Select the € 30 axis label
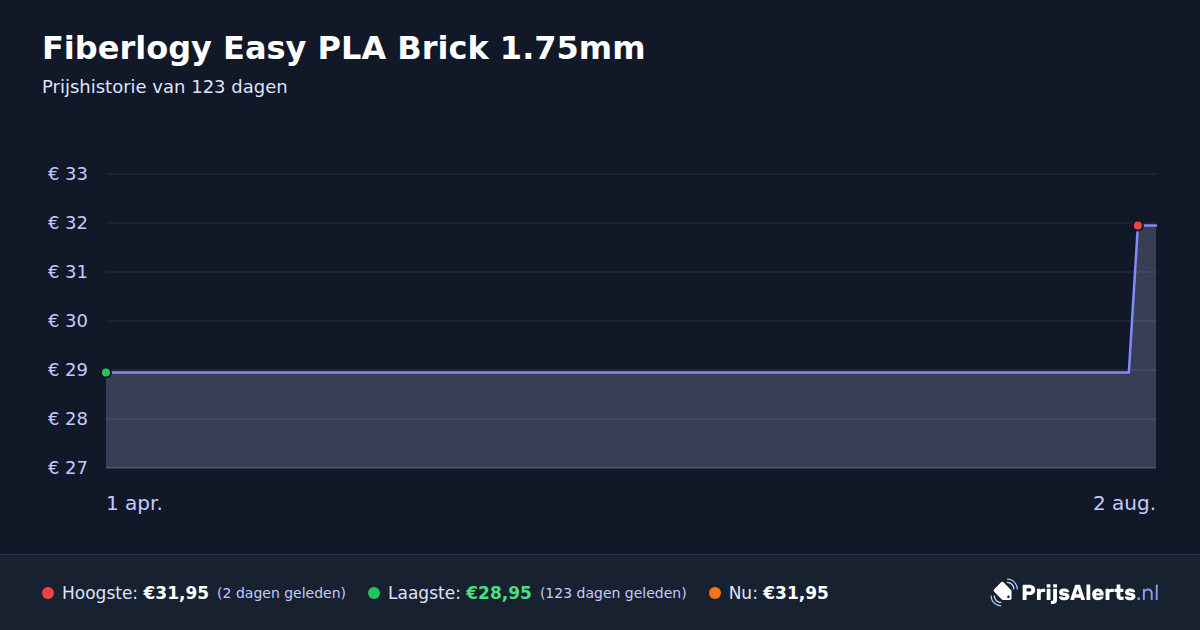The image size is (1200, 630). point(68,321)
